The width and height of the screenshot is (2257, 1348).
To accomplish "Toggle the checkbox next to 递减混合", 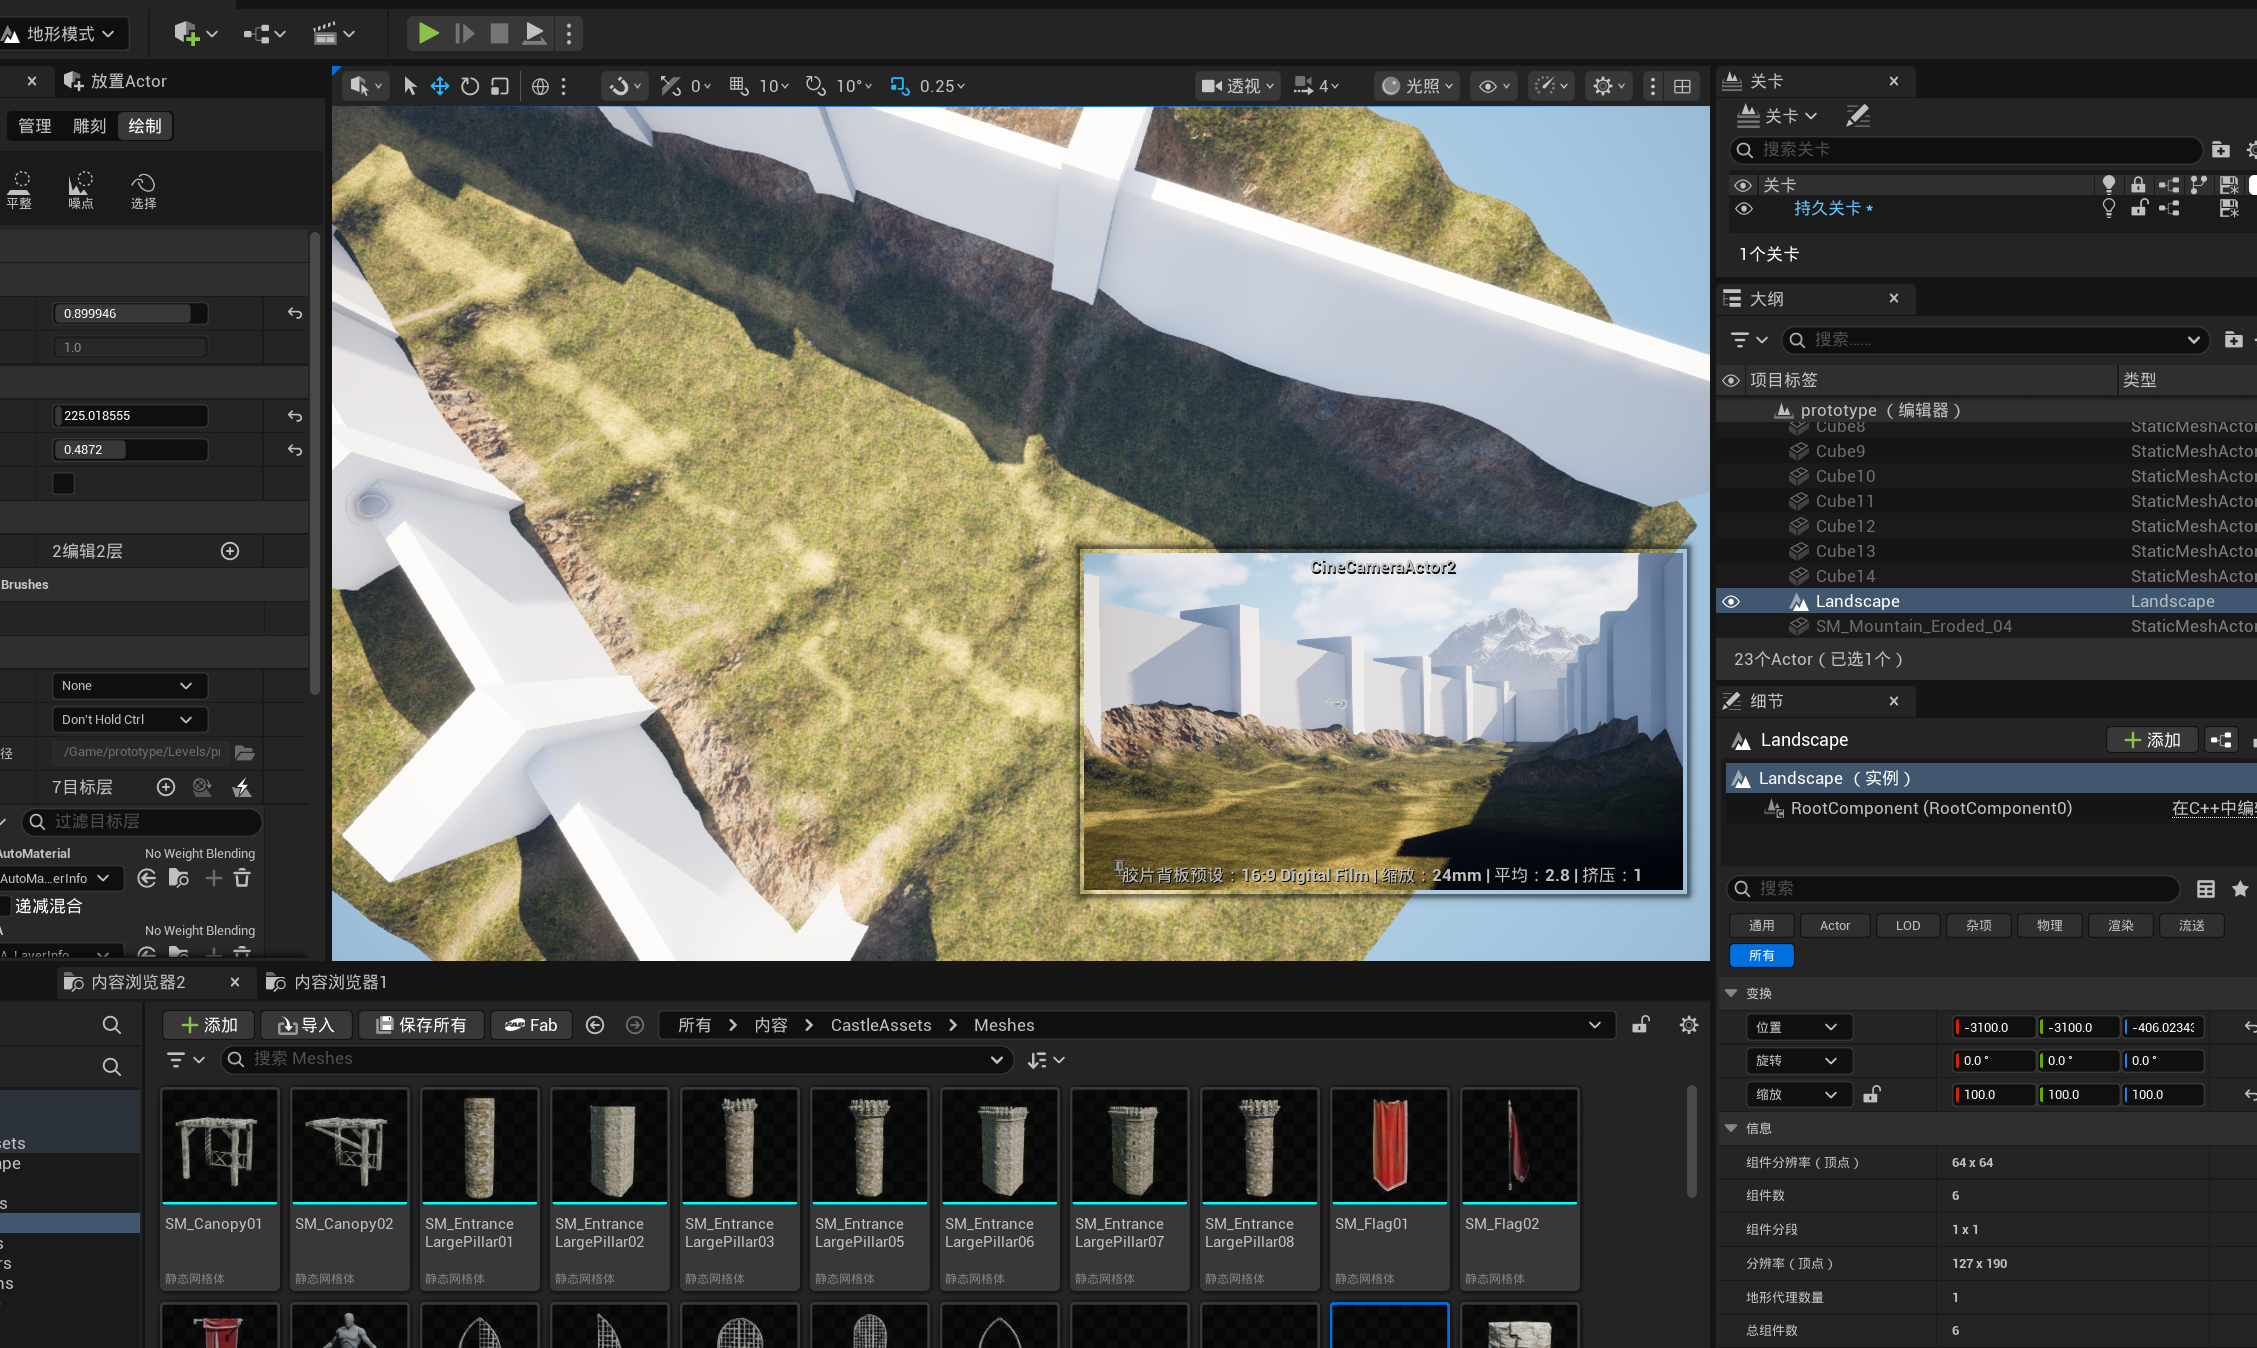I will tap(4, 906).
